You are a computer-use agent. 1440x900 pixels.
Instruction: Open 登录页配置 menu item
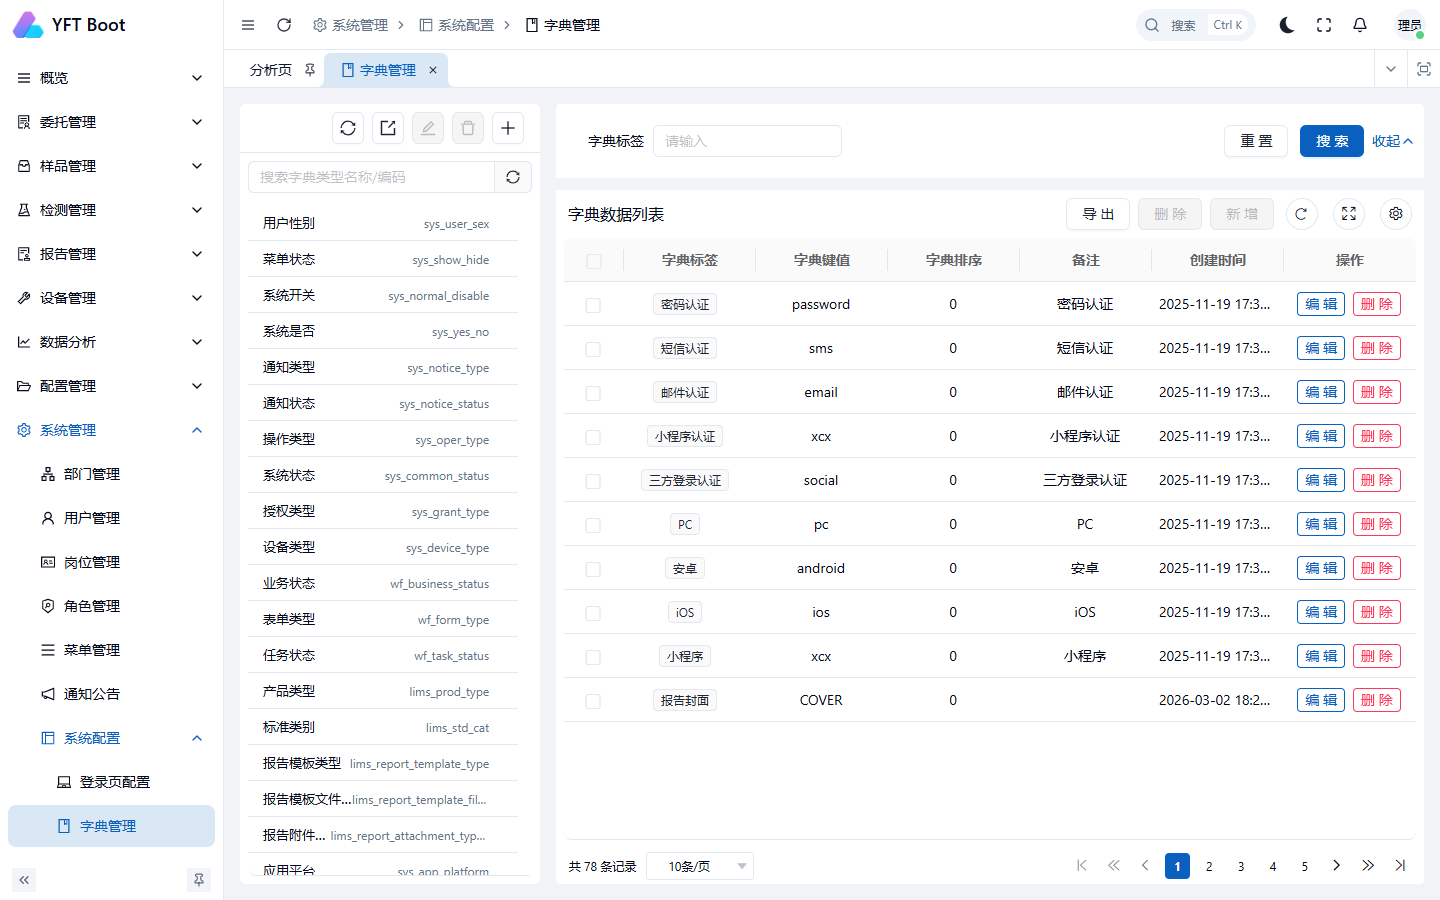click(111, 782)
